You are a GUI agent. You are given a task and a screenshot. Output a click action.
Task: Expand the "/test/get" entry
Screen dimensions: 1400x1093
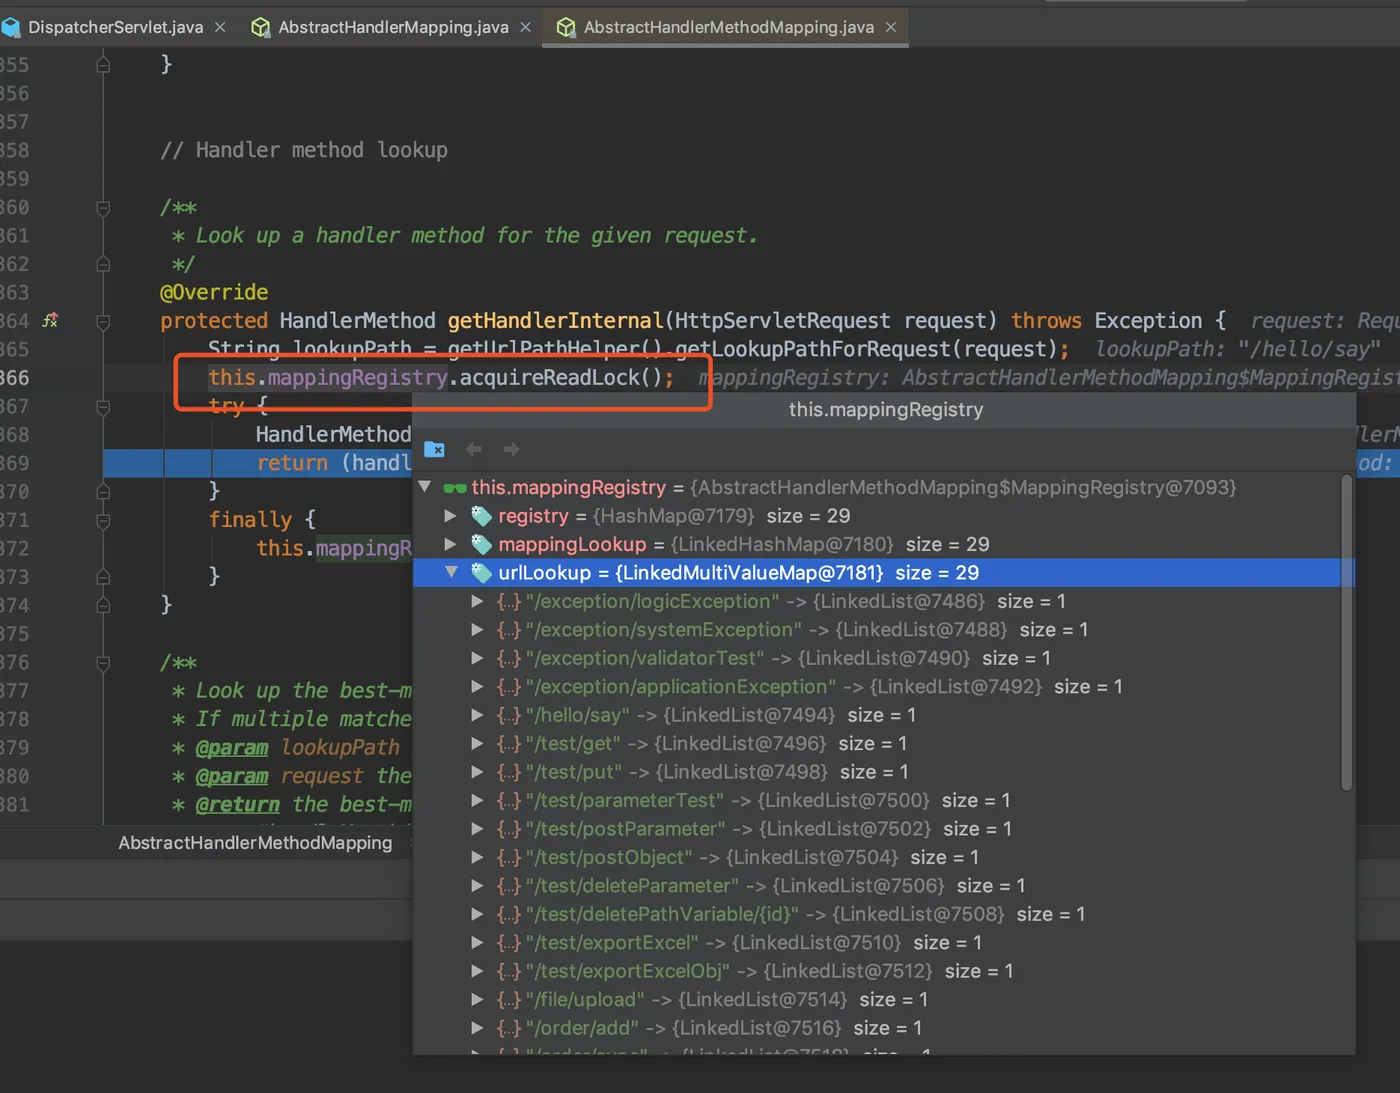point(478,744)
